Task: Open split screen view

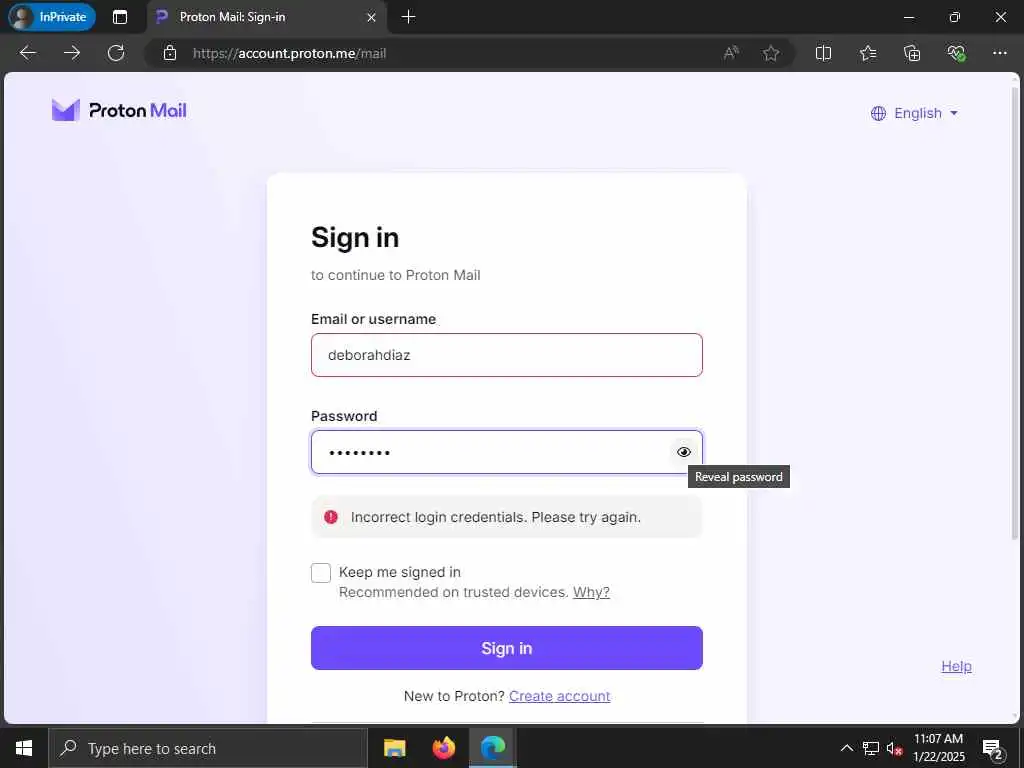Action: click(824, 53)
